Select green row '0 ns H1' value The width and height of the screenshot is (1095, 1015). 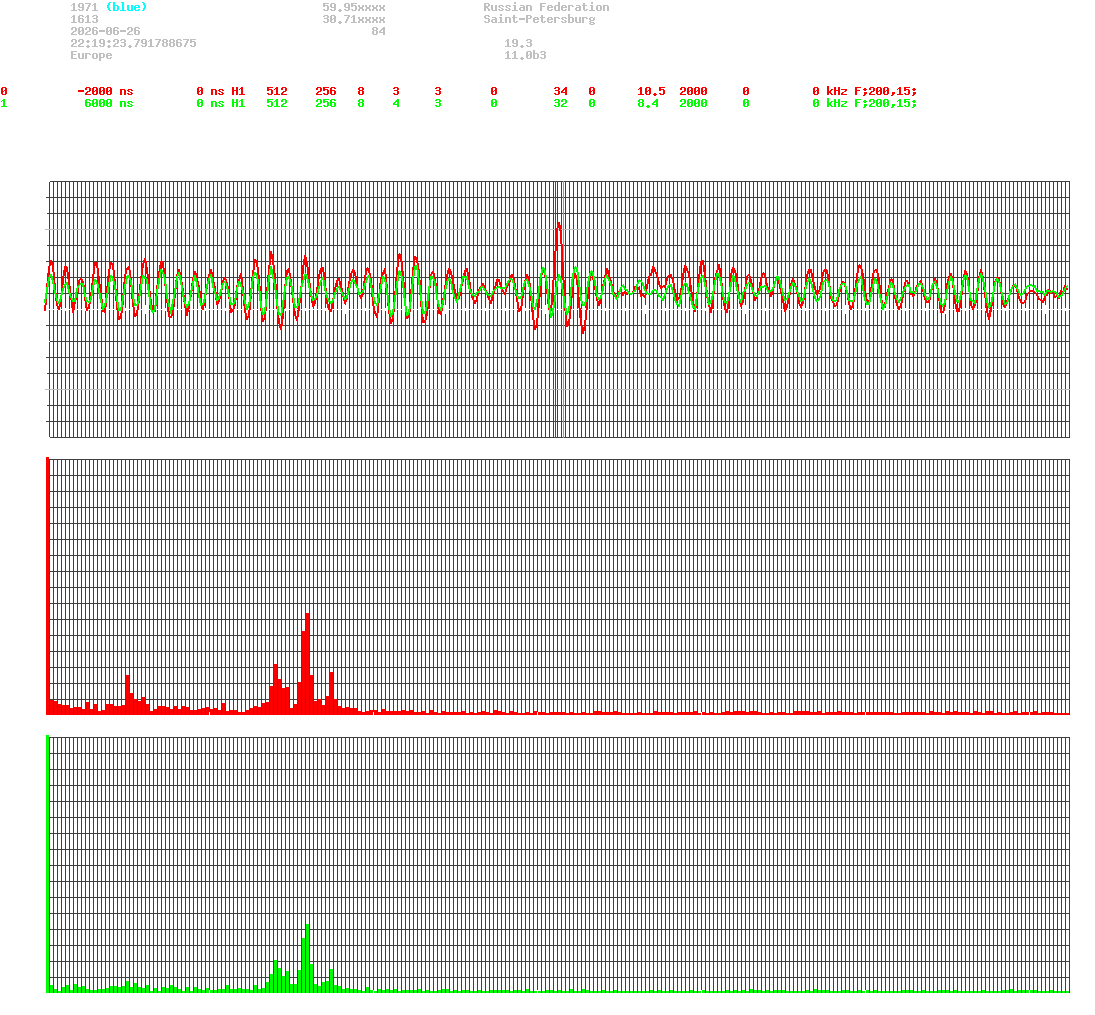coord(221,103)
